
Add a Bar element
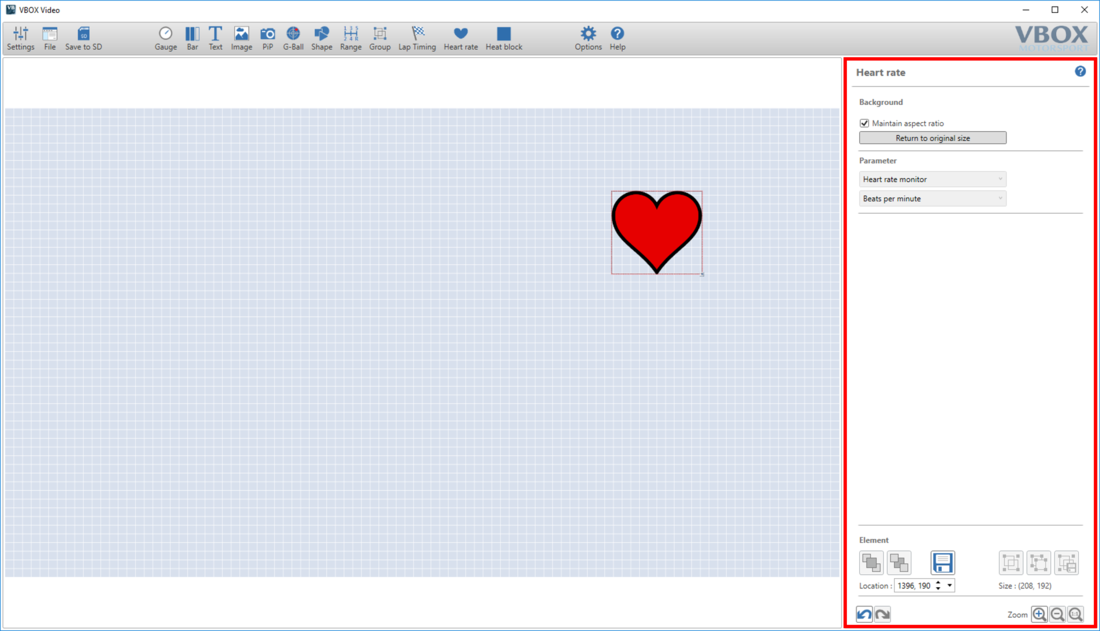click(x=192, y=39)
